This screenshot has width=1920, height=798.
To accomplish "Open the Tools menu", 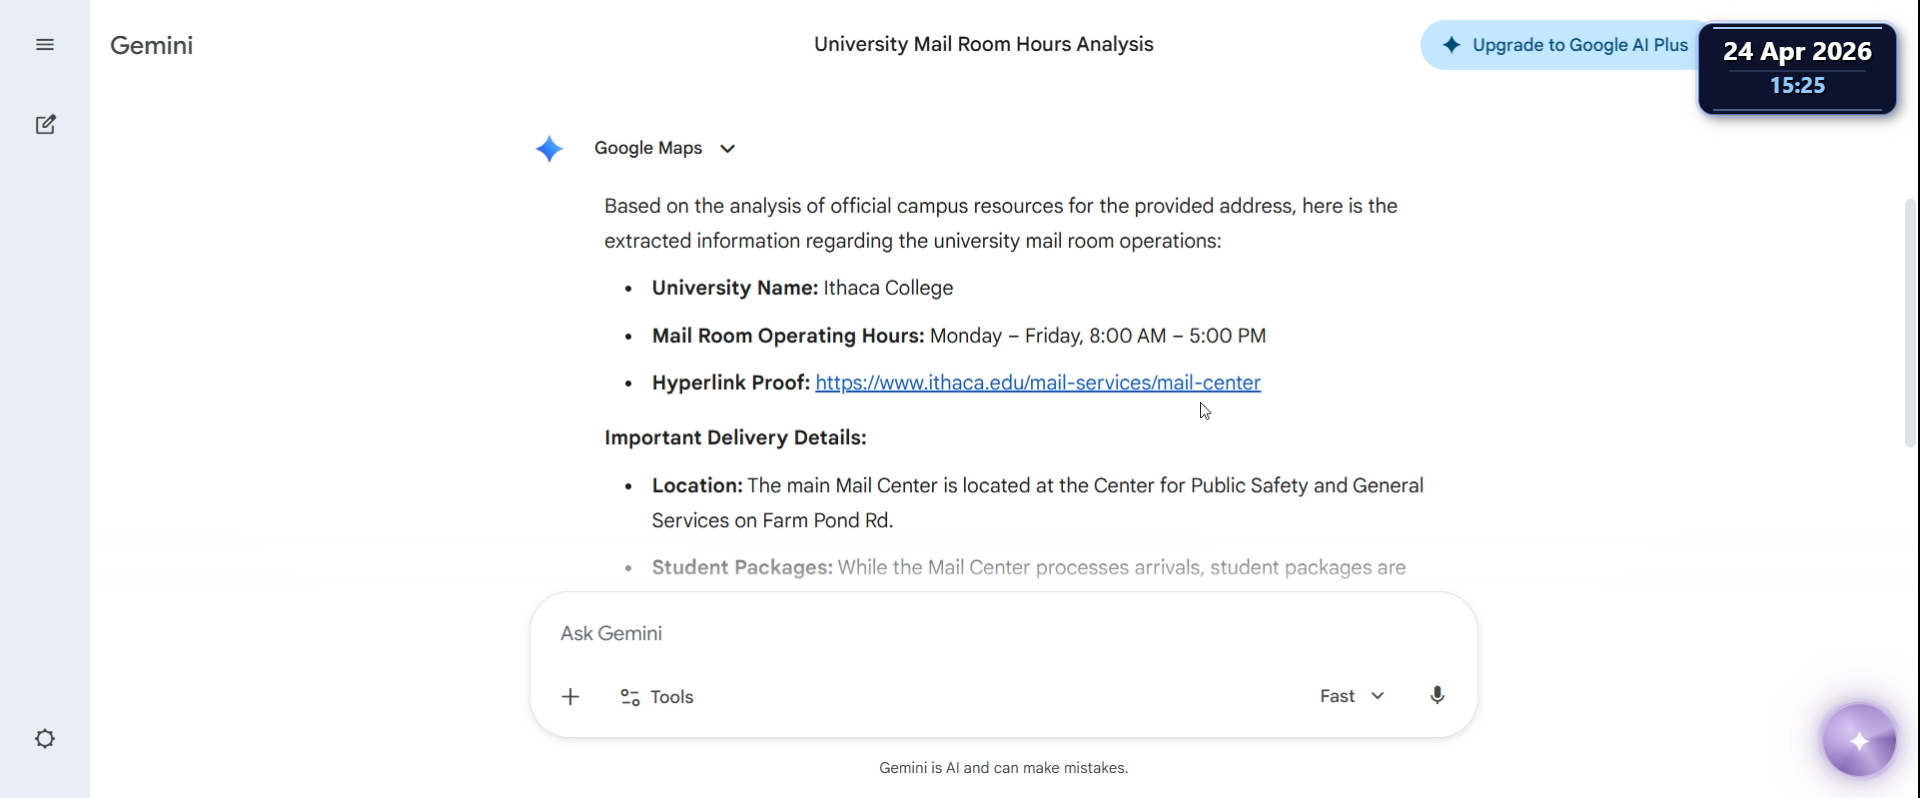I will tap(657, 697).
